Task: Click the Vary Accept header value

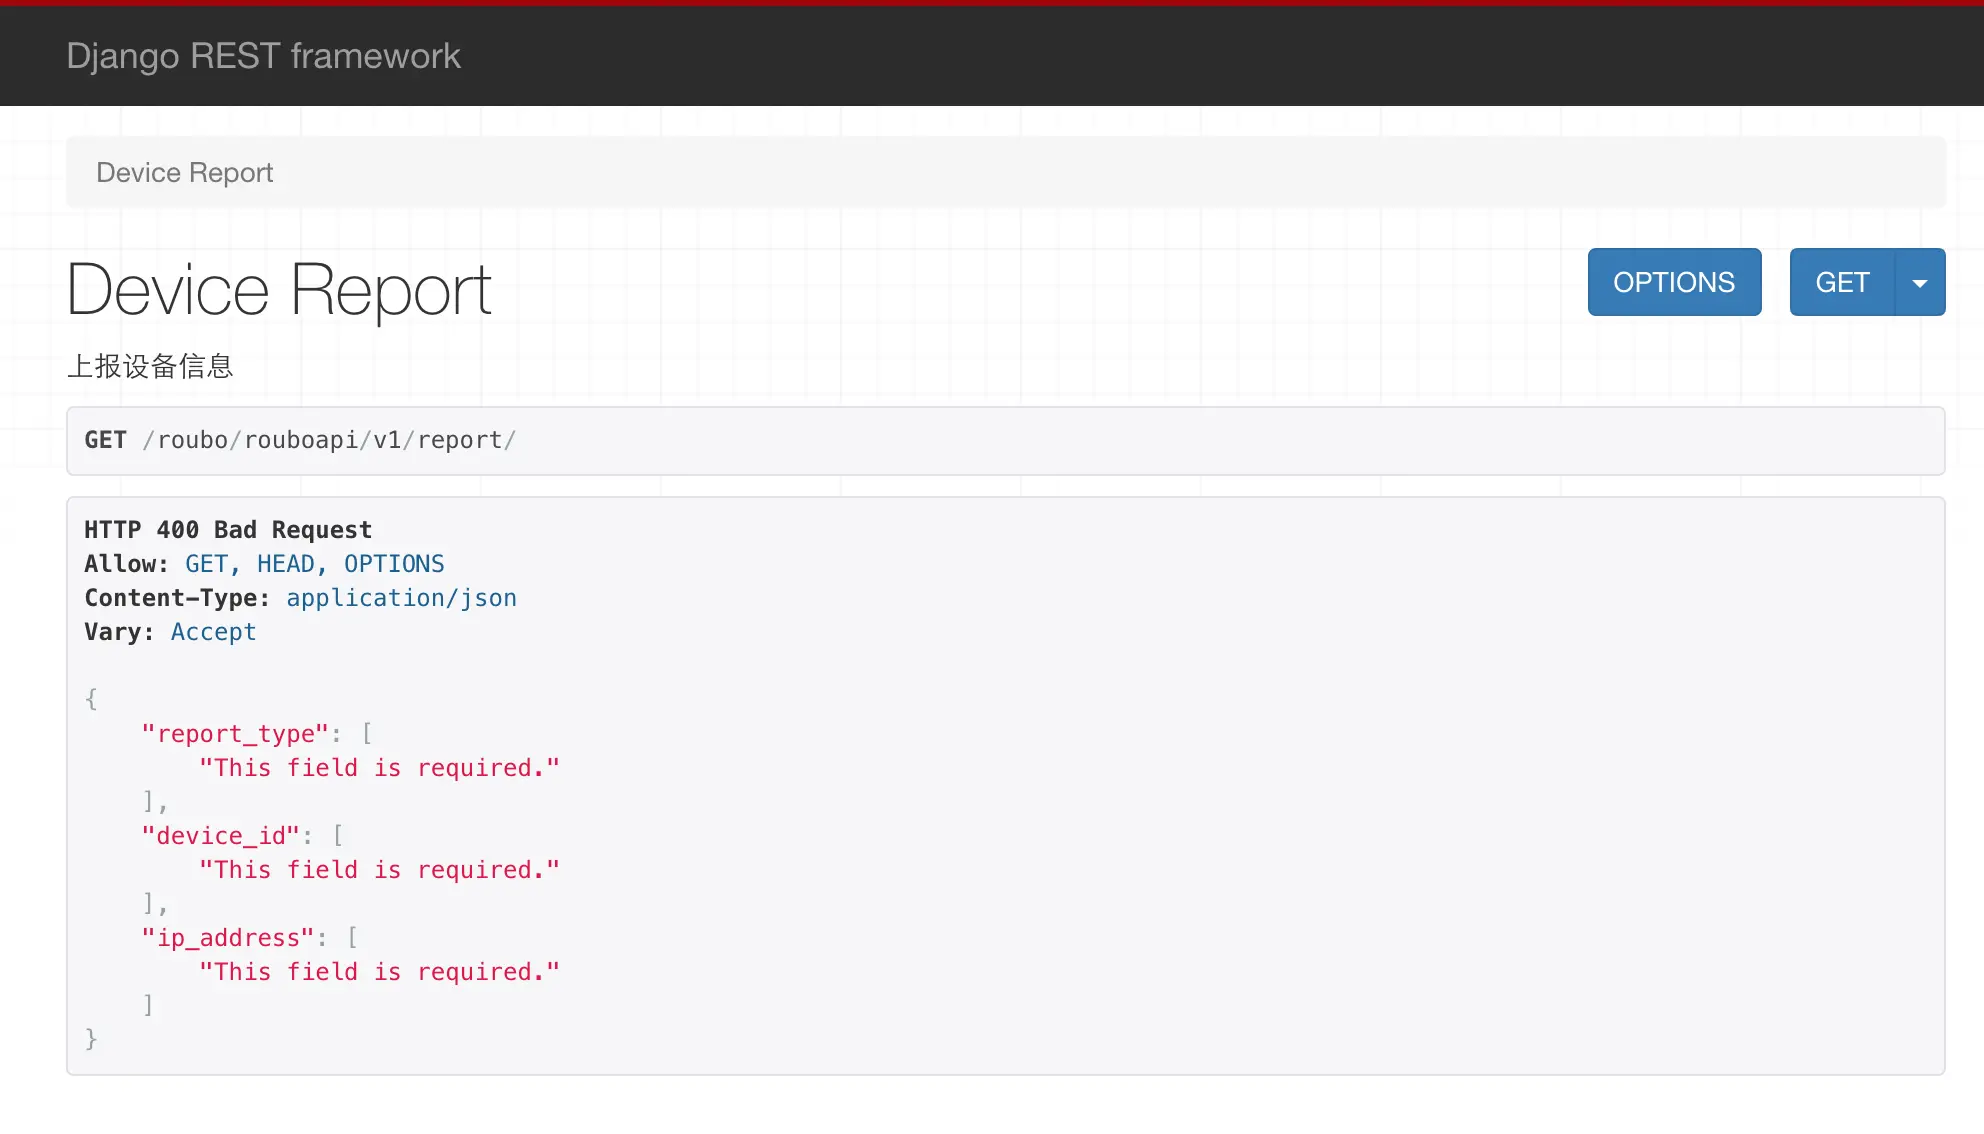Action: 213,632
